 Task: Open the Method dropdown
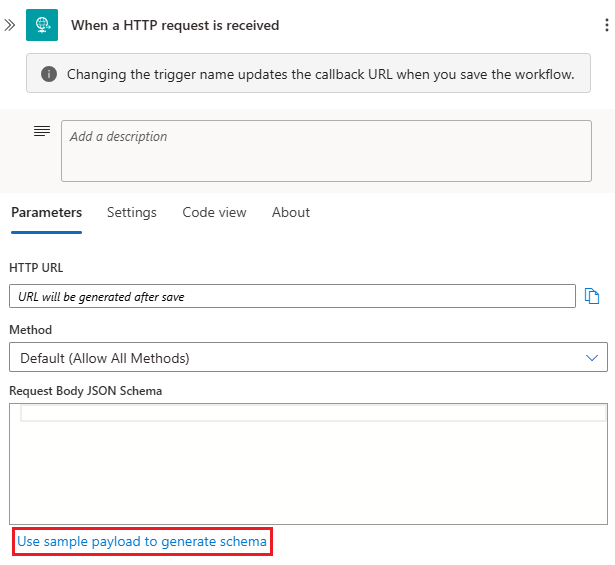point(300,357)
